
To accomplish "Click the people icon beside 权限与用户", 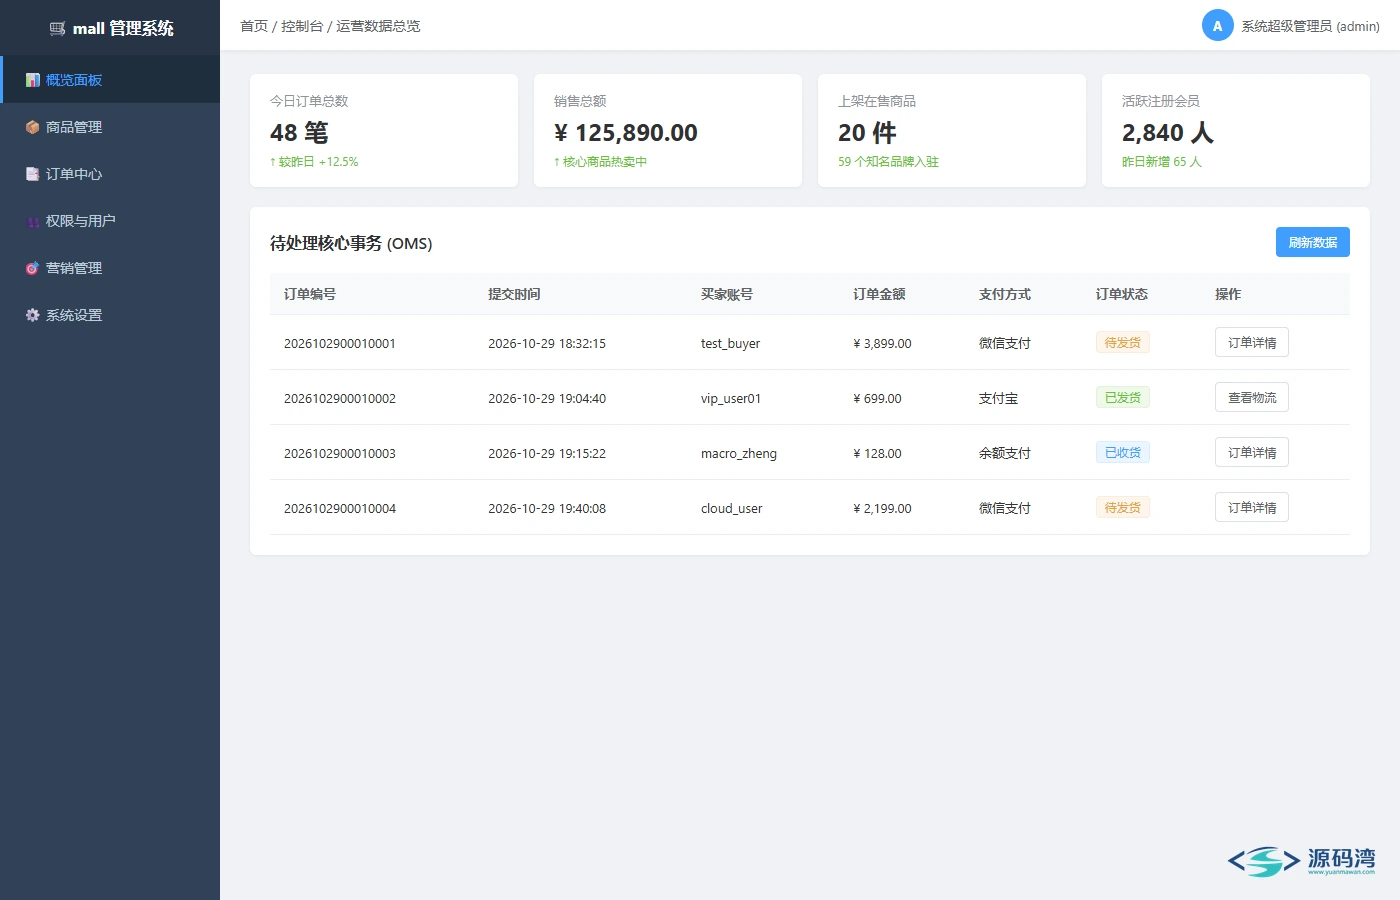I will (33, 221).
